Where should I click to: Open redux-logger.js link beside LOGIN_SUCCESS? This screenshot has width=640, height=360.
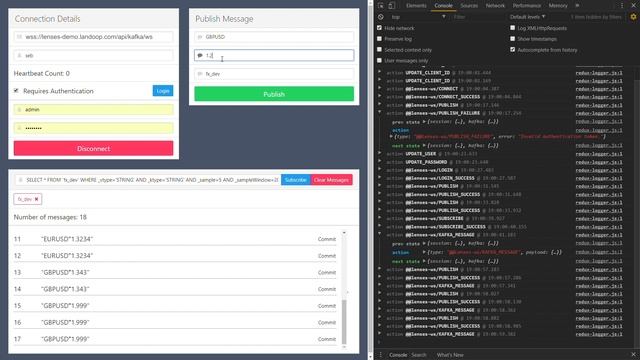point(599,178)
